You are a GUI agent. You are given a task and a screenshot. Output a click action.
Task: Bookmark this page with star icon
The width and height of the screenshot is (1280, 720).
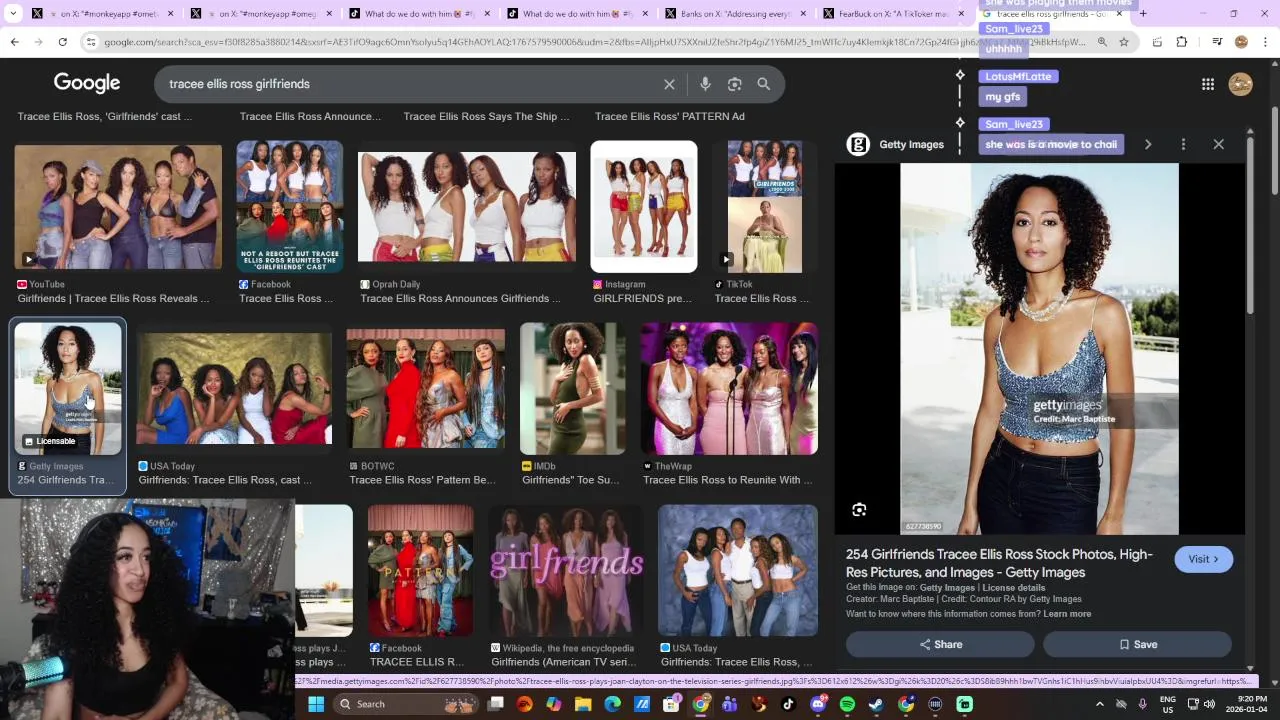coord(1124,42)
